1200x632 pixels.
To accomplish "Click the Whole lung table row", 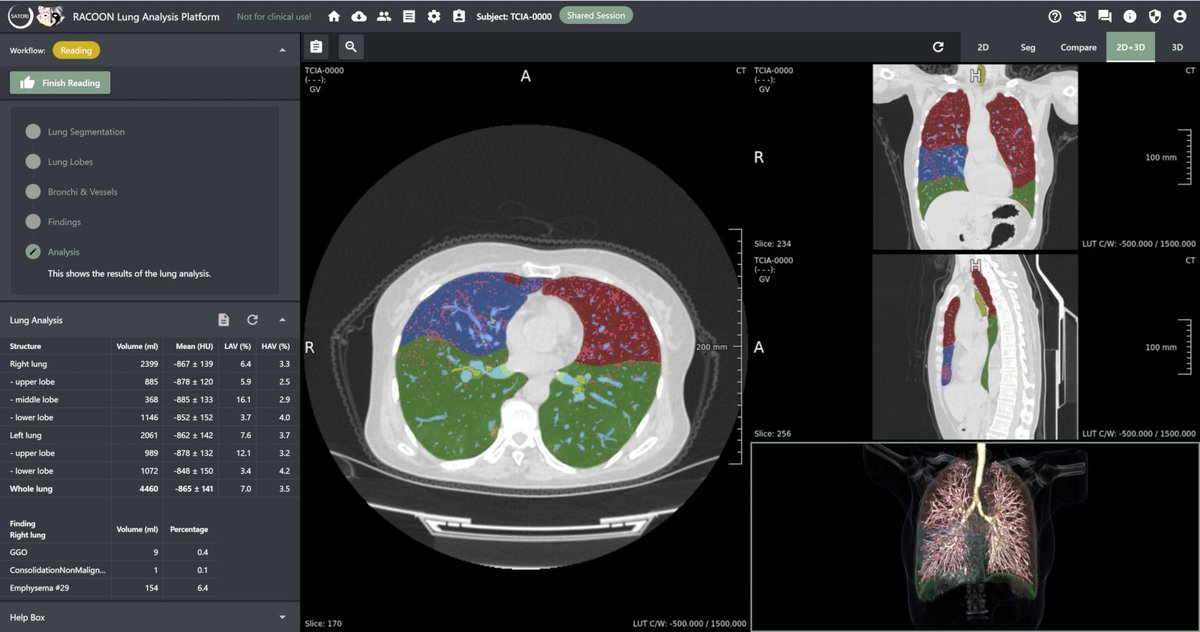I will tap(150, 489).
